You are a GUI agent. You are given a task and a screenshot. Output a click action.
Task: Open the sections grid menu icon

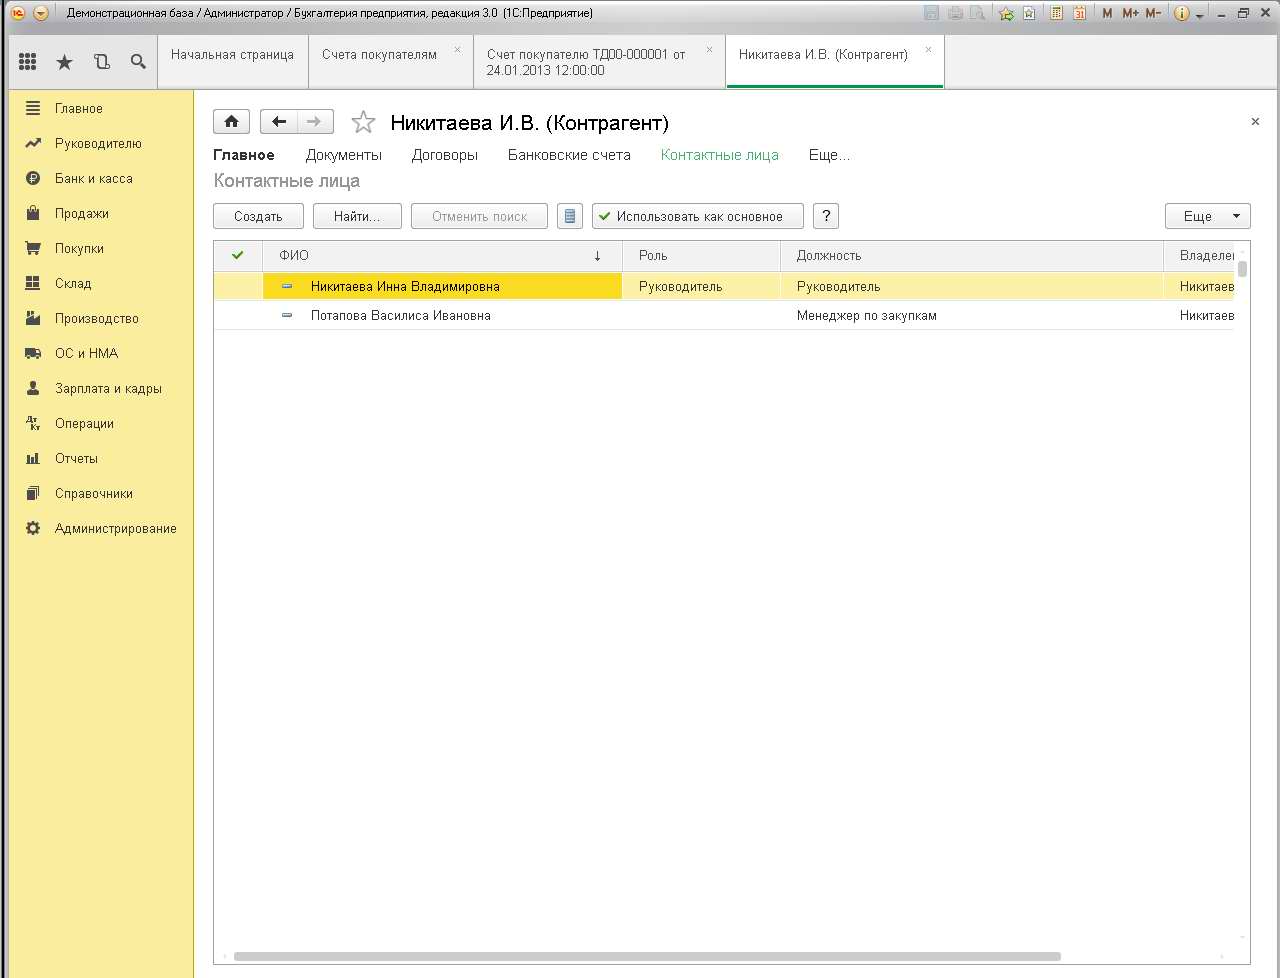(x=28, y=62)
